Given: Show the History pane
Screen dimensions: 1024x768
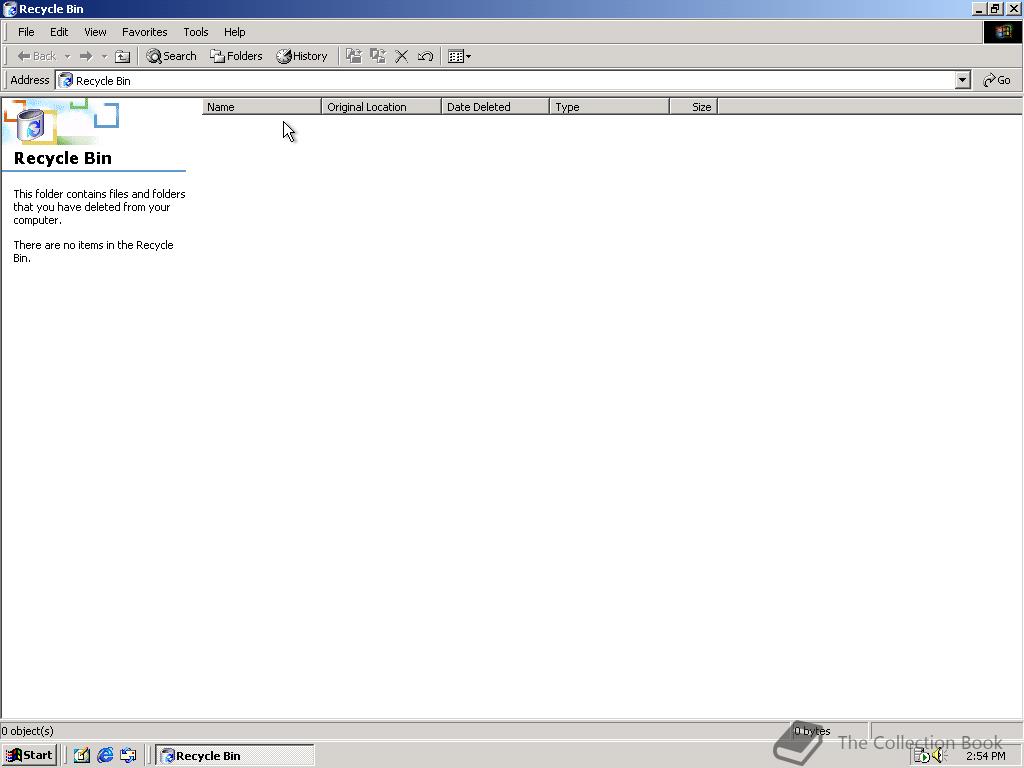Looking at the screenshot, I should coord(302,56).
